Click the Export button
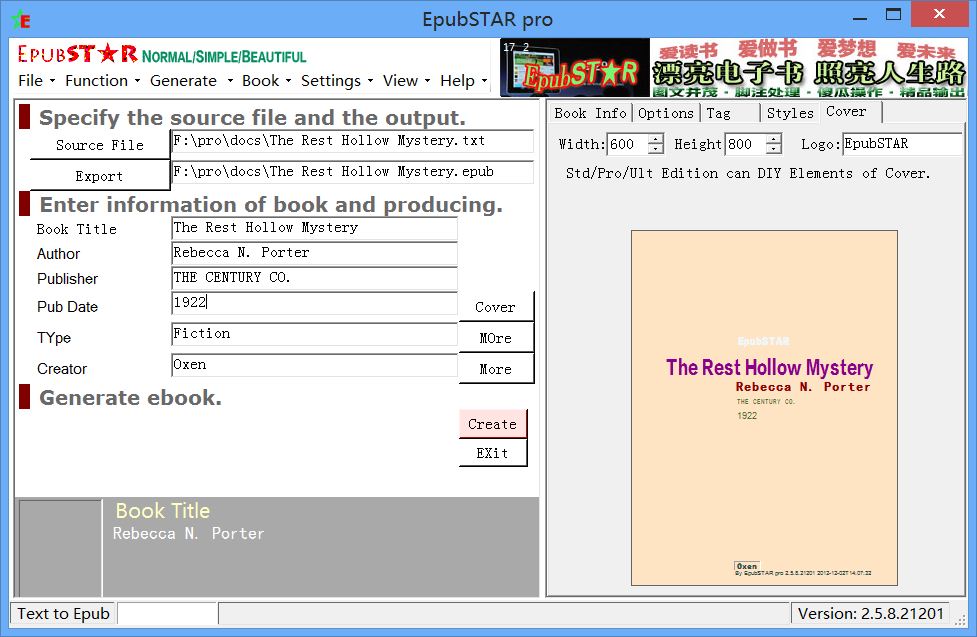Image resolution: width=977 pixels, height=637 pixels. pyautogui.click(x=100, y=176)
